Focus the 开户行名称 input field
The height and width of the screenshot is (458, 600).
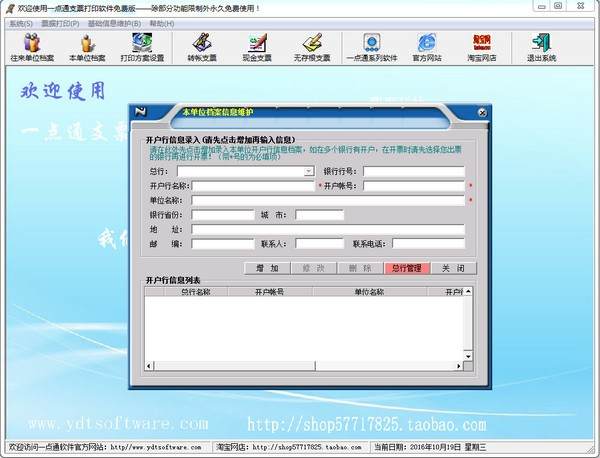click(x=253, y=186)
